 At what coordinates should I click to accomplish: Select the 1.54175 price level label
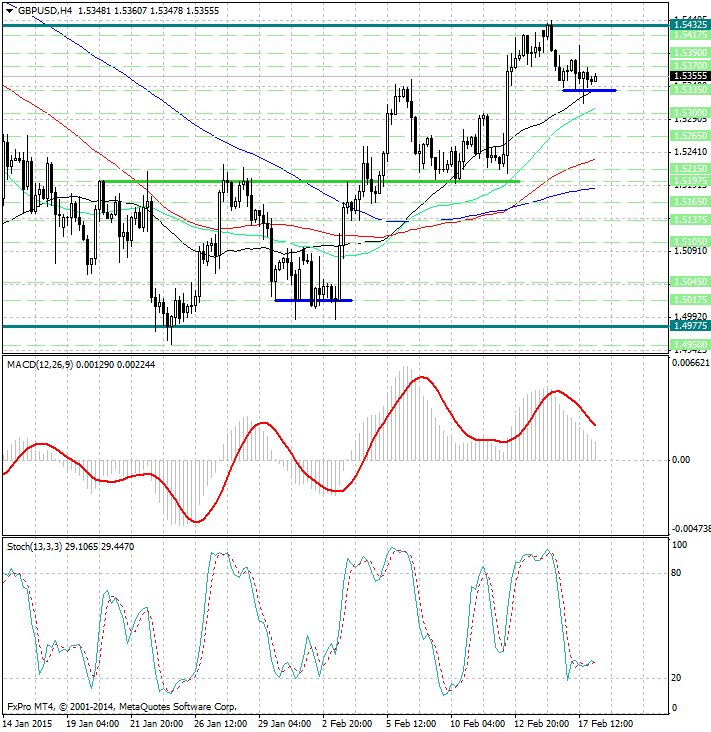690,35
